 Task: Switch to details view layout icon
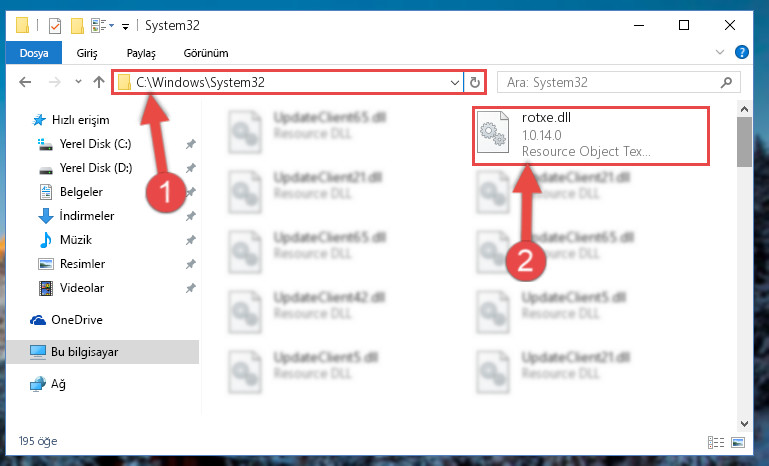(716, 442)
